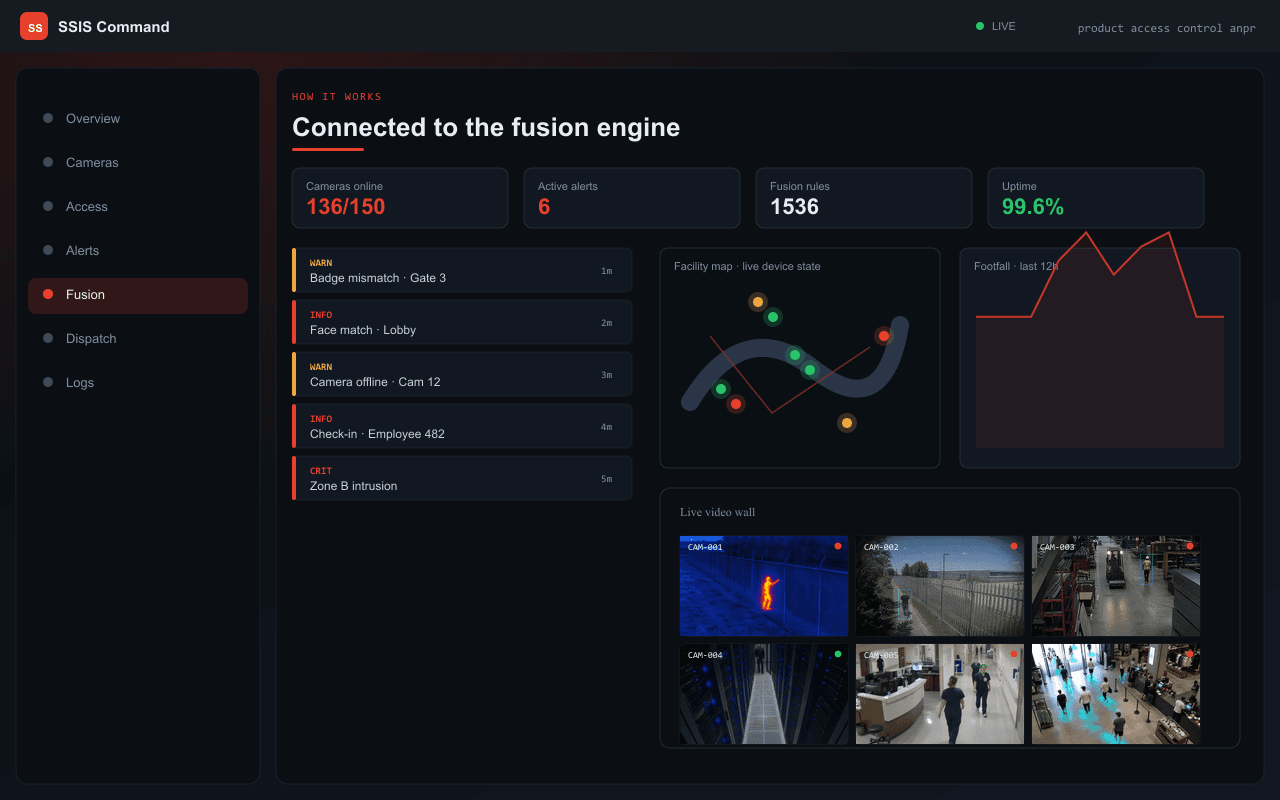The image size is (1280, 800).
Task: Click the Footfall last 12h chart
Action: point(1100,358)
